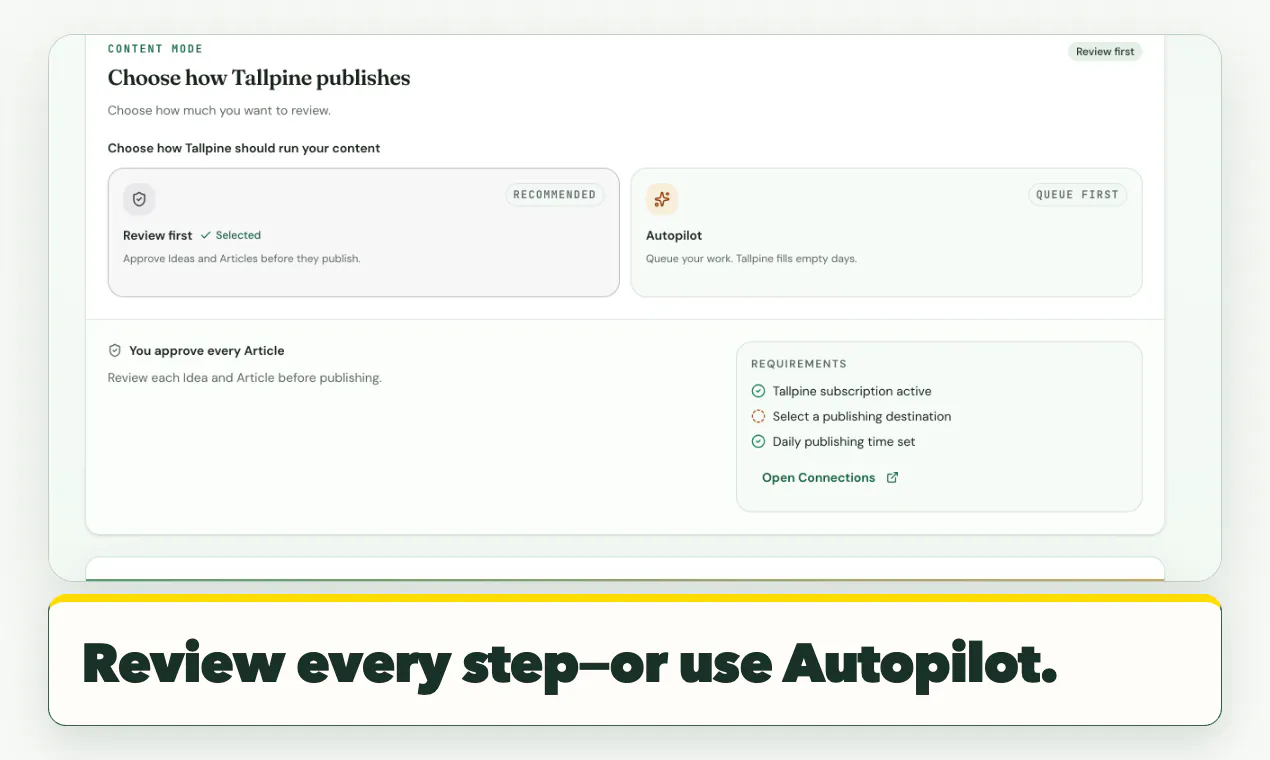Viewport: 1270px width, 760px height.
Task: Click Approve Ideas and Articles before they publish
Action: pos(241,258)
